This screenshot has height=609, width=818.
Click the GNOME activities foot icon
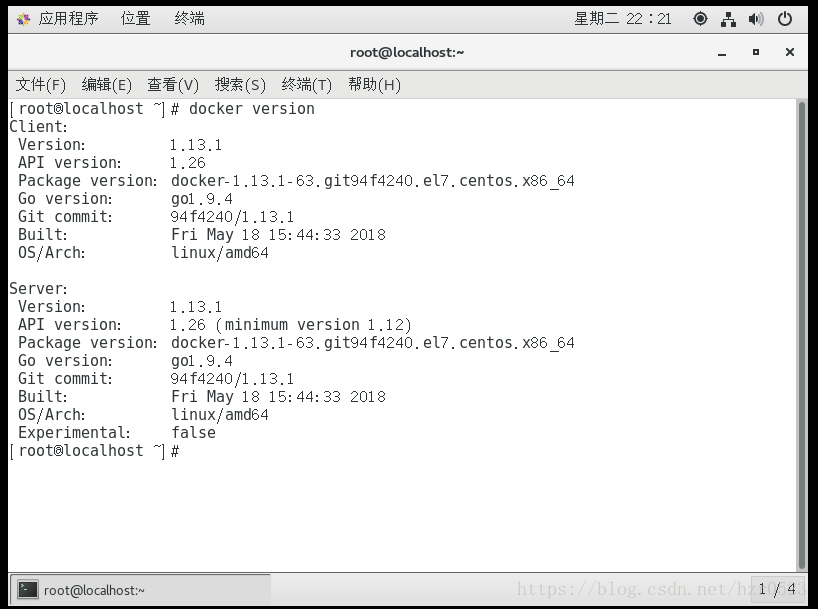(x=23, y=20)
